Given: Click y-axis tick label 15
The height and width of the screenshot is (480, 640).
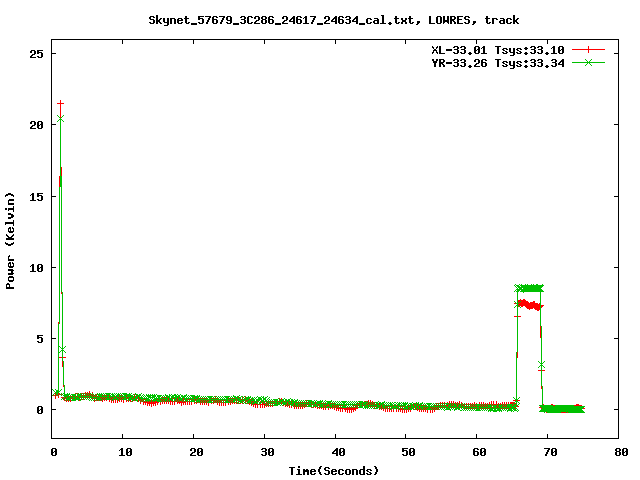Looking at the screenshot, I should click(x=36, y=197).
